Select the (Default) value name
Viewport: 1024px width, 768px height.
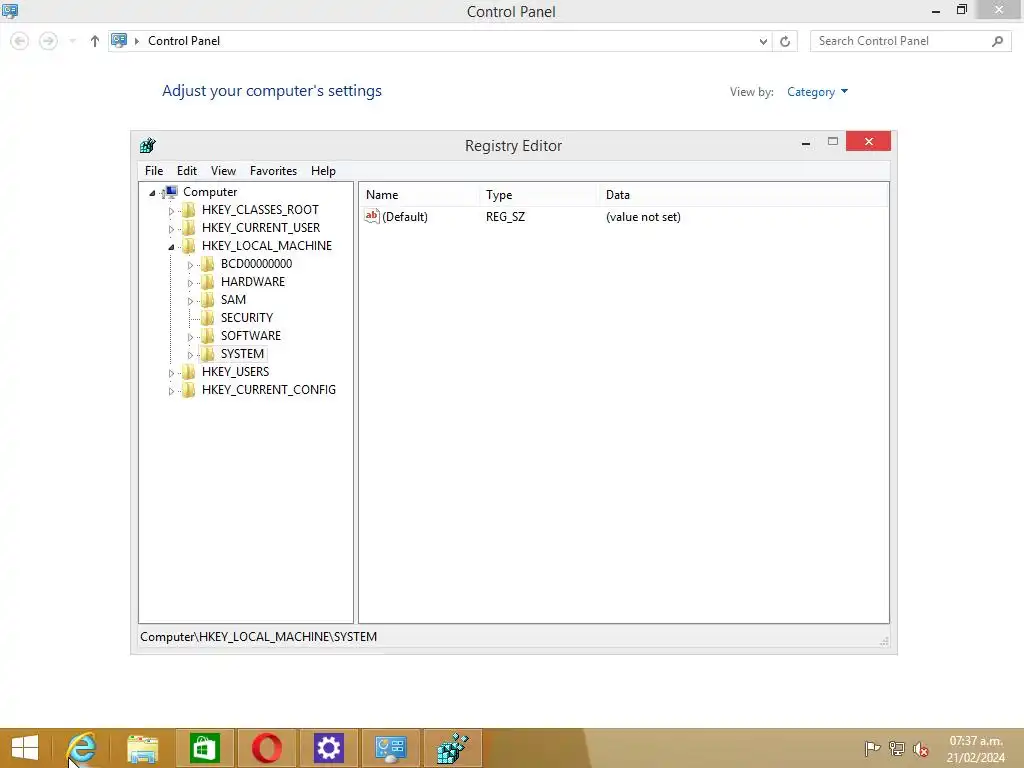pyautogui.click(x=405, y=217)
